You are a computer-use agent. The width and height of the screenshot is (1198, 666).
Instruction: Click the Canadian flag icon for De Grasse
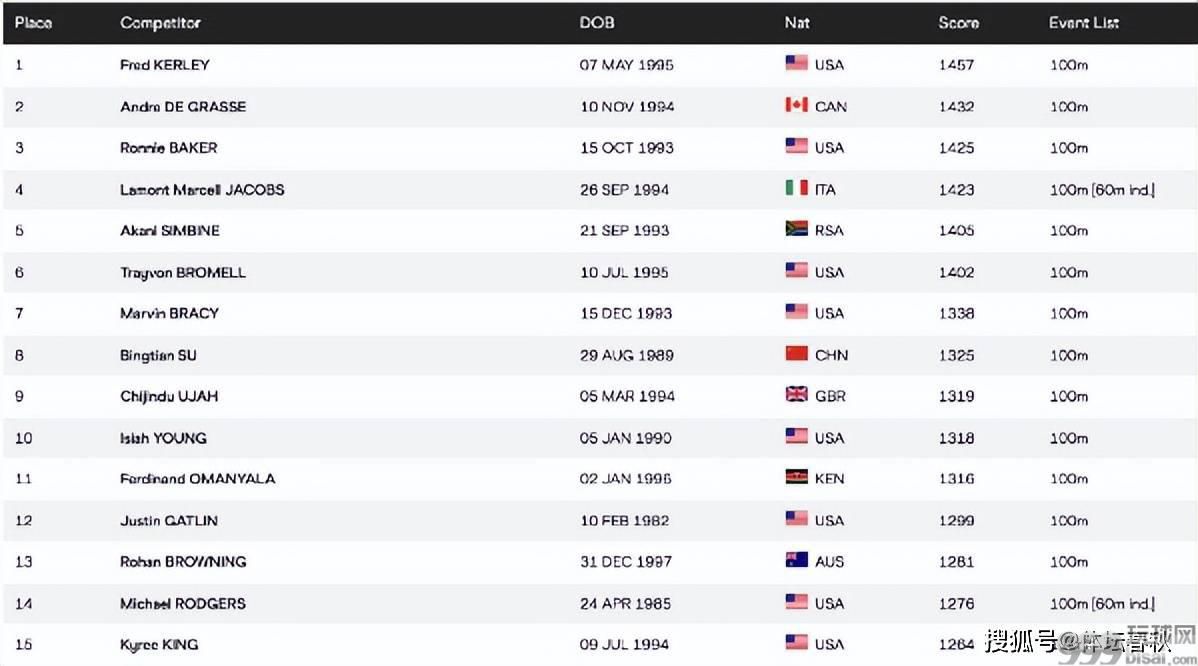pyautogui.click(x=796, y=105)
